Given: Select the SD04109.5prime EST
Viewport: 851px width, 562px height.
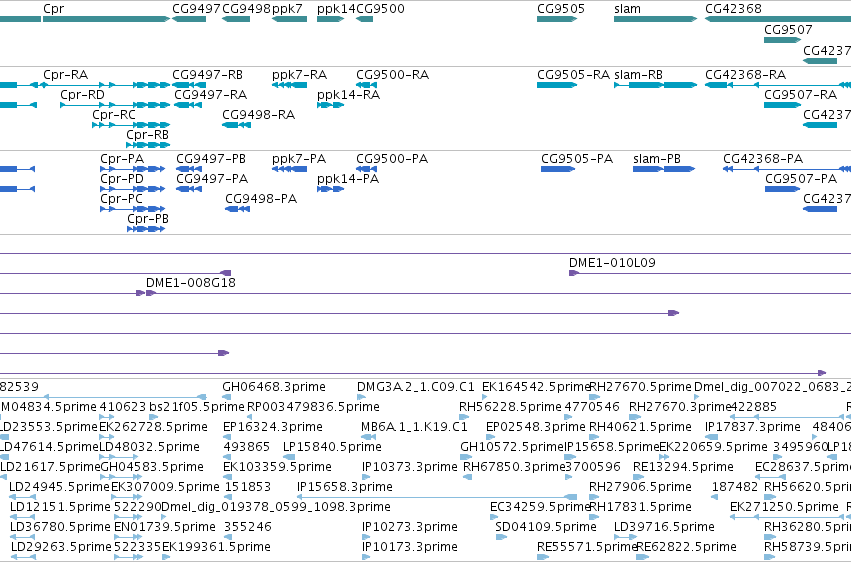Looking at the screenshot, I should pyautogui.click(x=501, y=538).
